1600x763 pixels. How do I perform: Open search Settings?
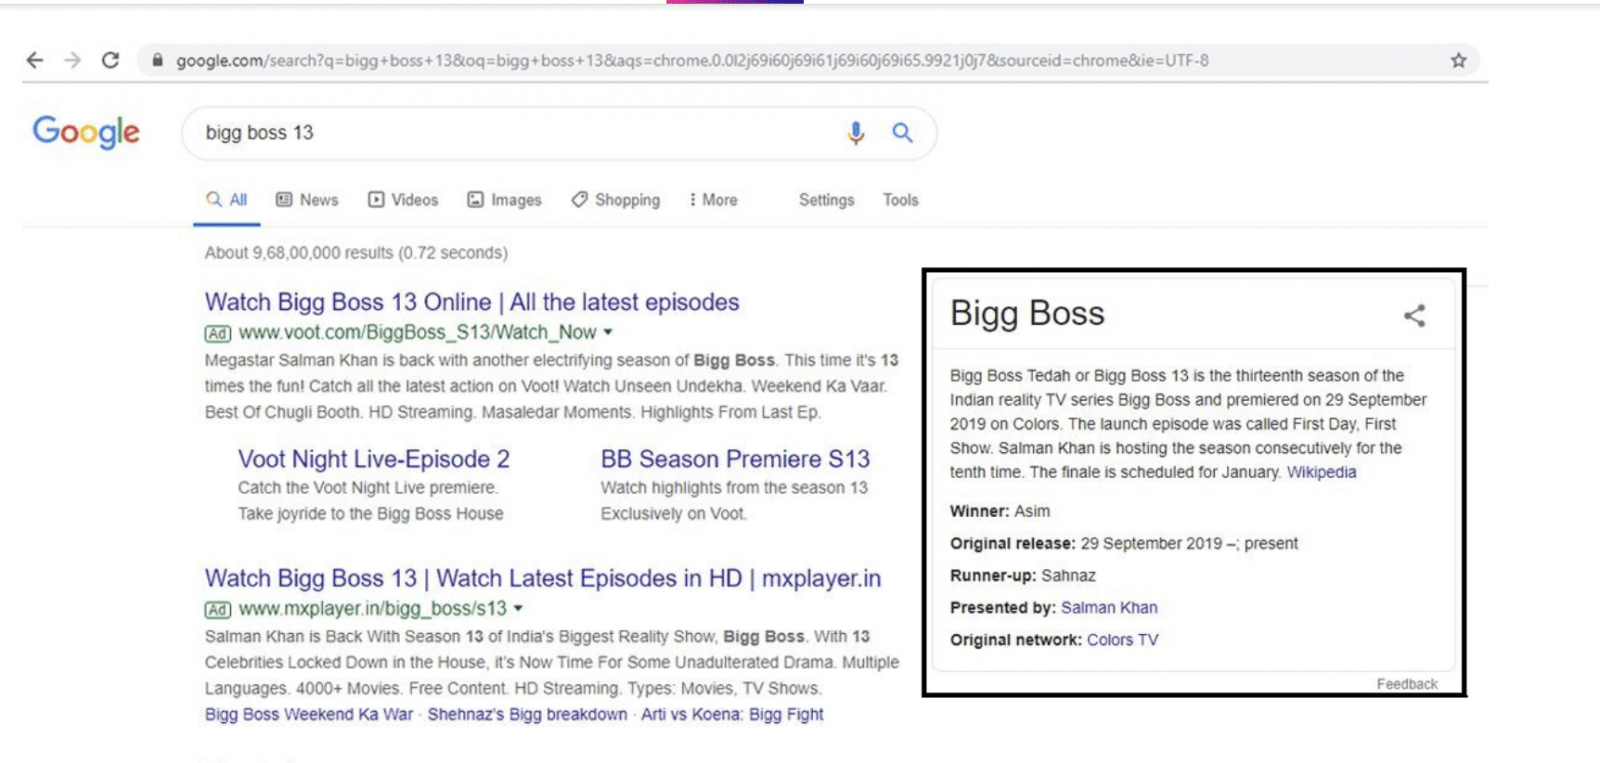(826, 200)
